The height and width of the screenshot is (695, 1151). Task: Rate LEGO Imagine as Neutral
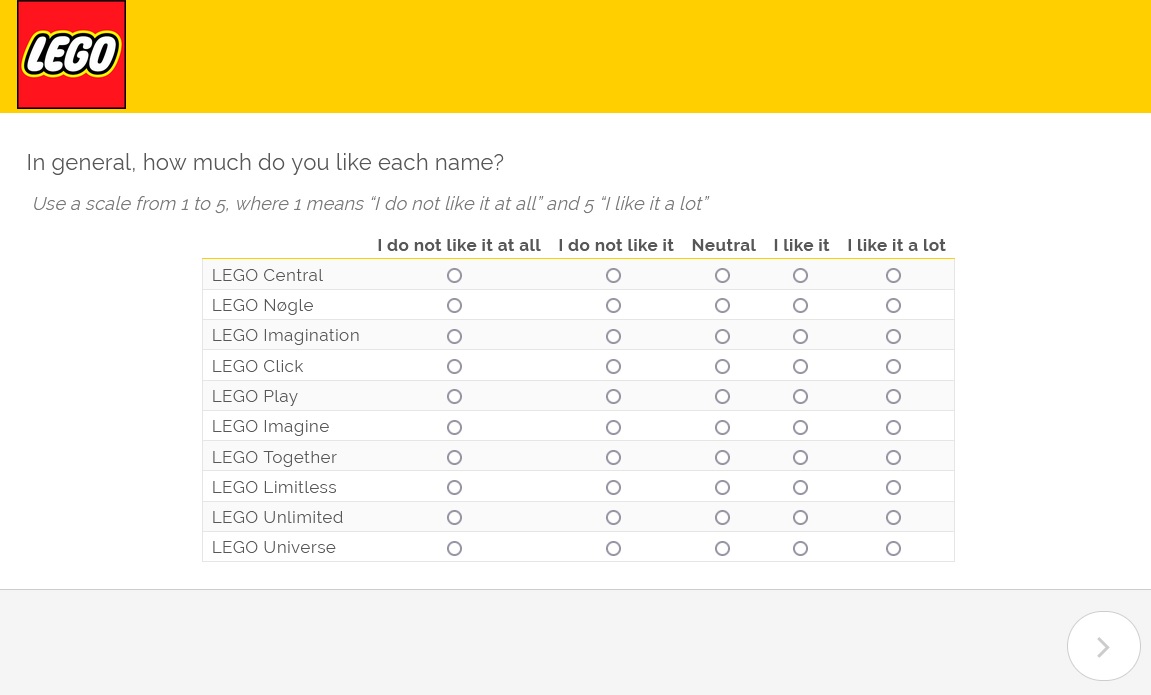(722, 427)
